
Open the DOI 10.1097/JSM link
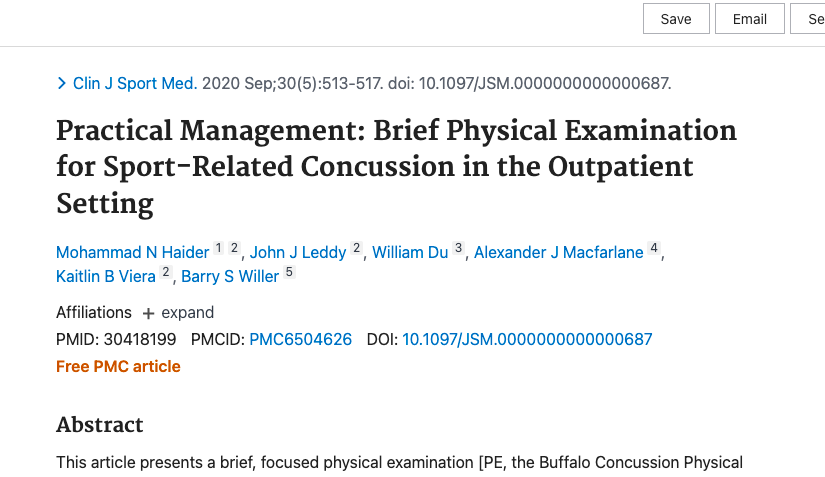point(527,340)
